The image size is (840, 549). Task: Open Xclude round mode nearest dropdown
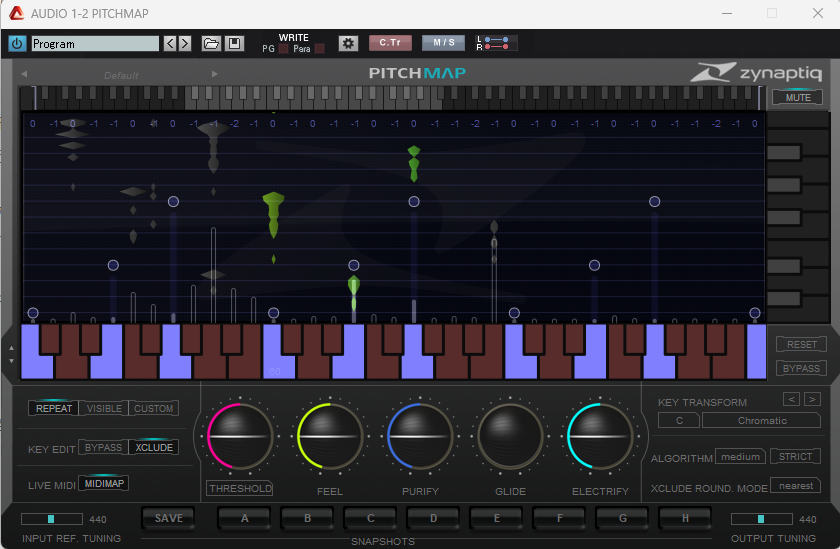coord(796,486)
